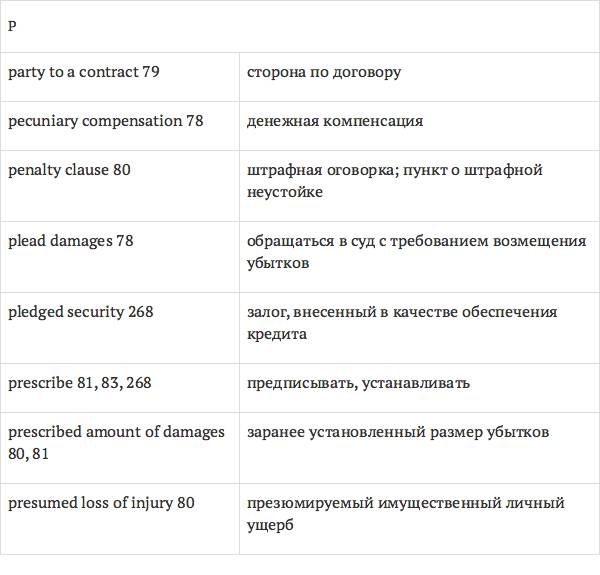Click page number 268 beside 'pledged security'

(141, 312)
